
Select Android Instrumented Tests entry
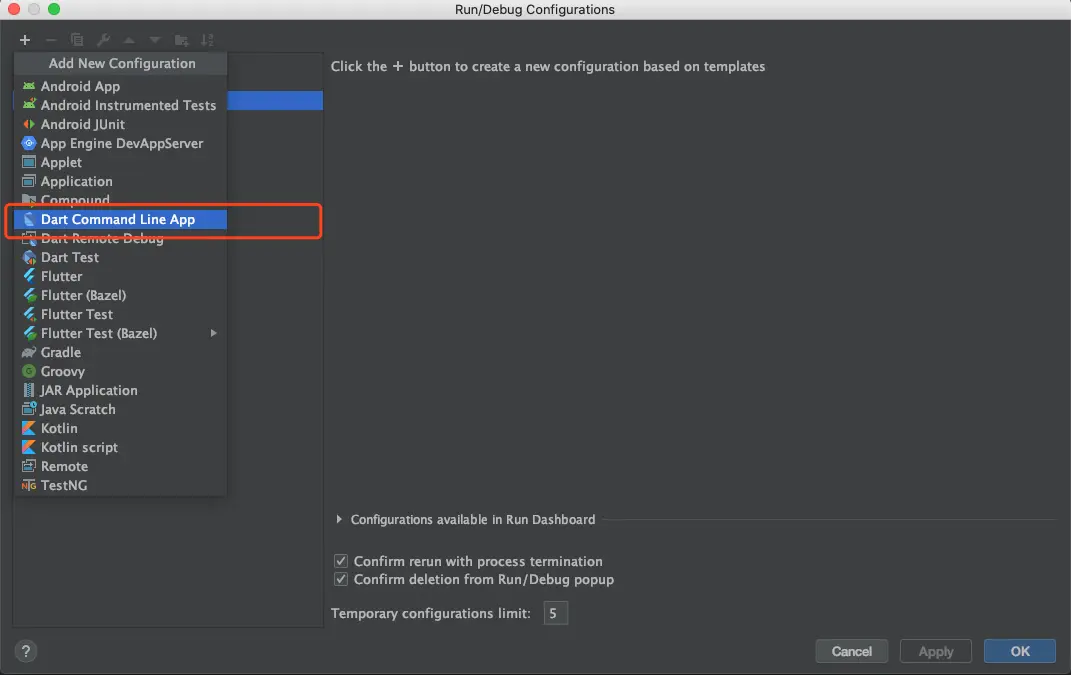point(120,105)
